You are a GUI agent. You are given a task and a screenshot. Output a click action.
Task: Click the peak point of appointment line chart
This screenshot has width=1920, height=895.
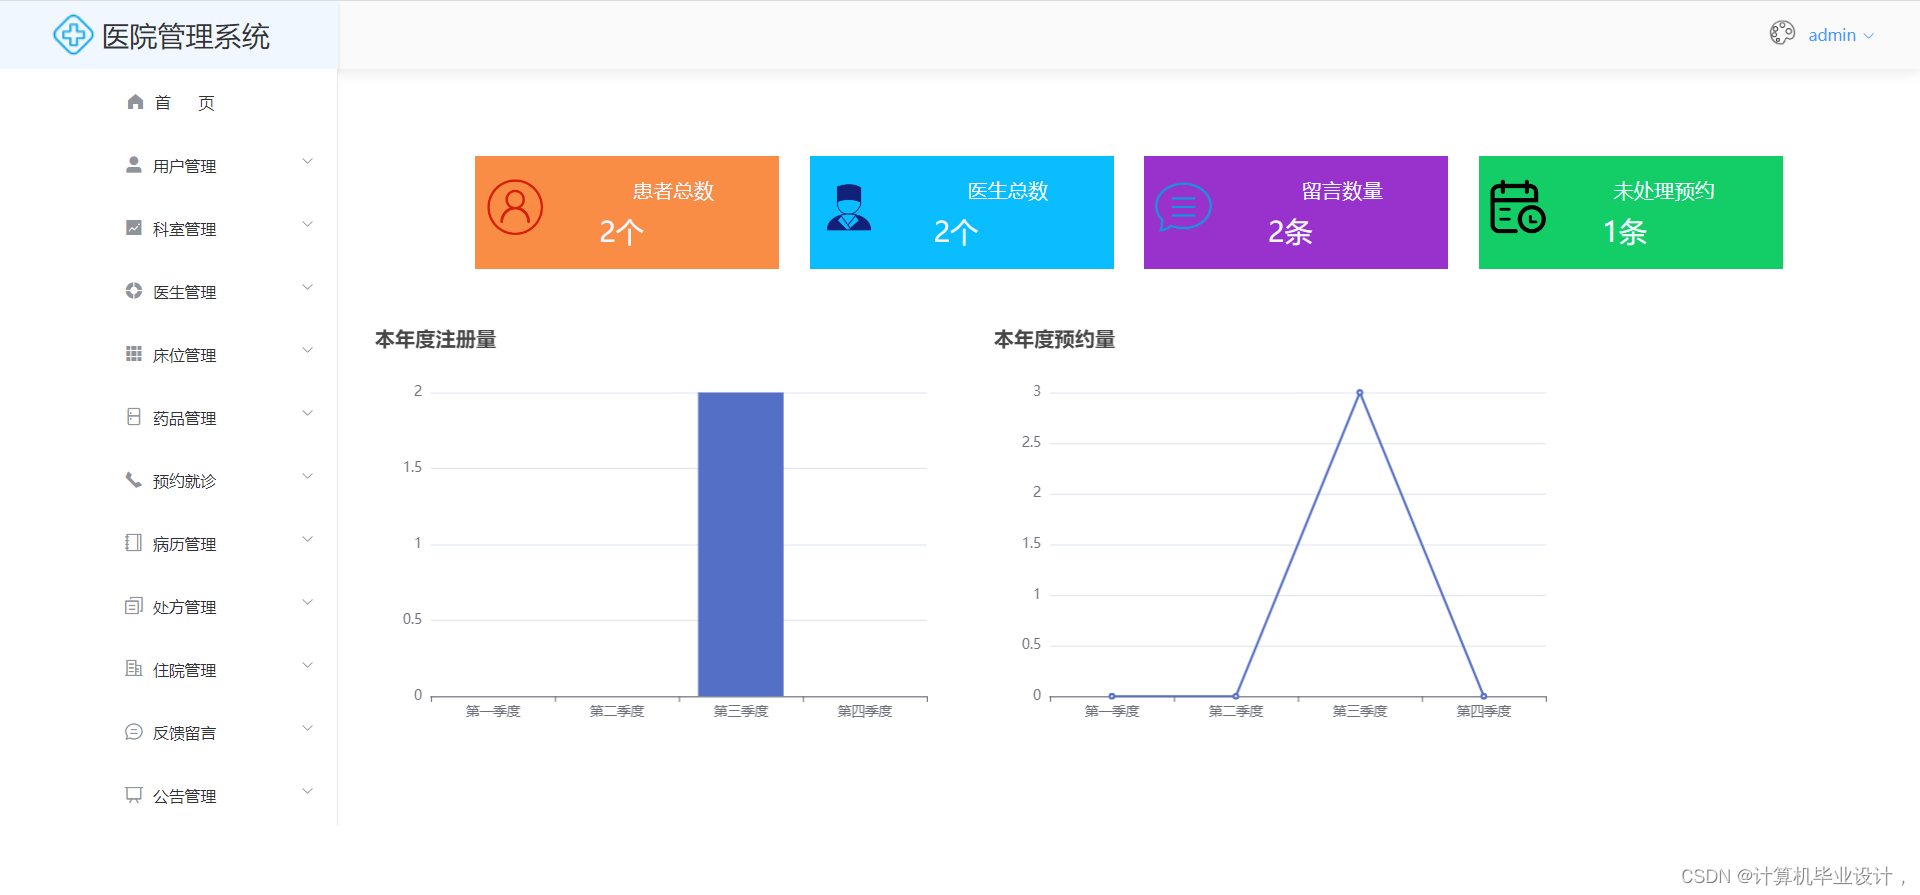tap(1360, 393)
